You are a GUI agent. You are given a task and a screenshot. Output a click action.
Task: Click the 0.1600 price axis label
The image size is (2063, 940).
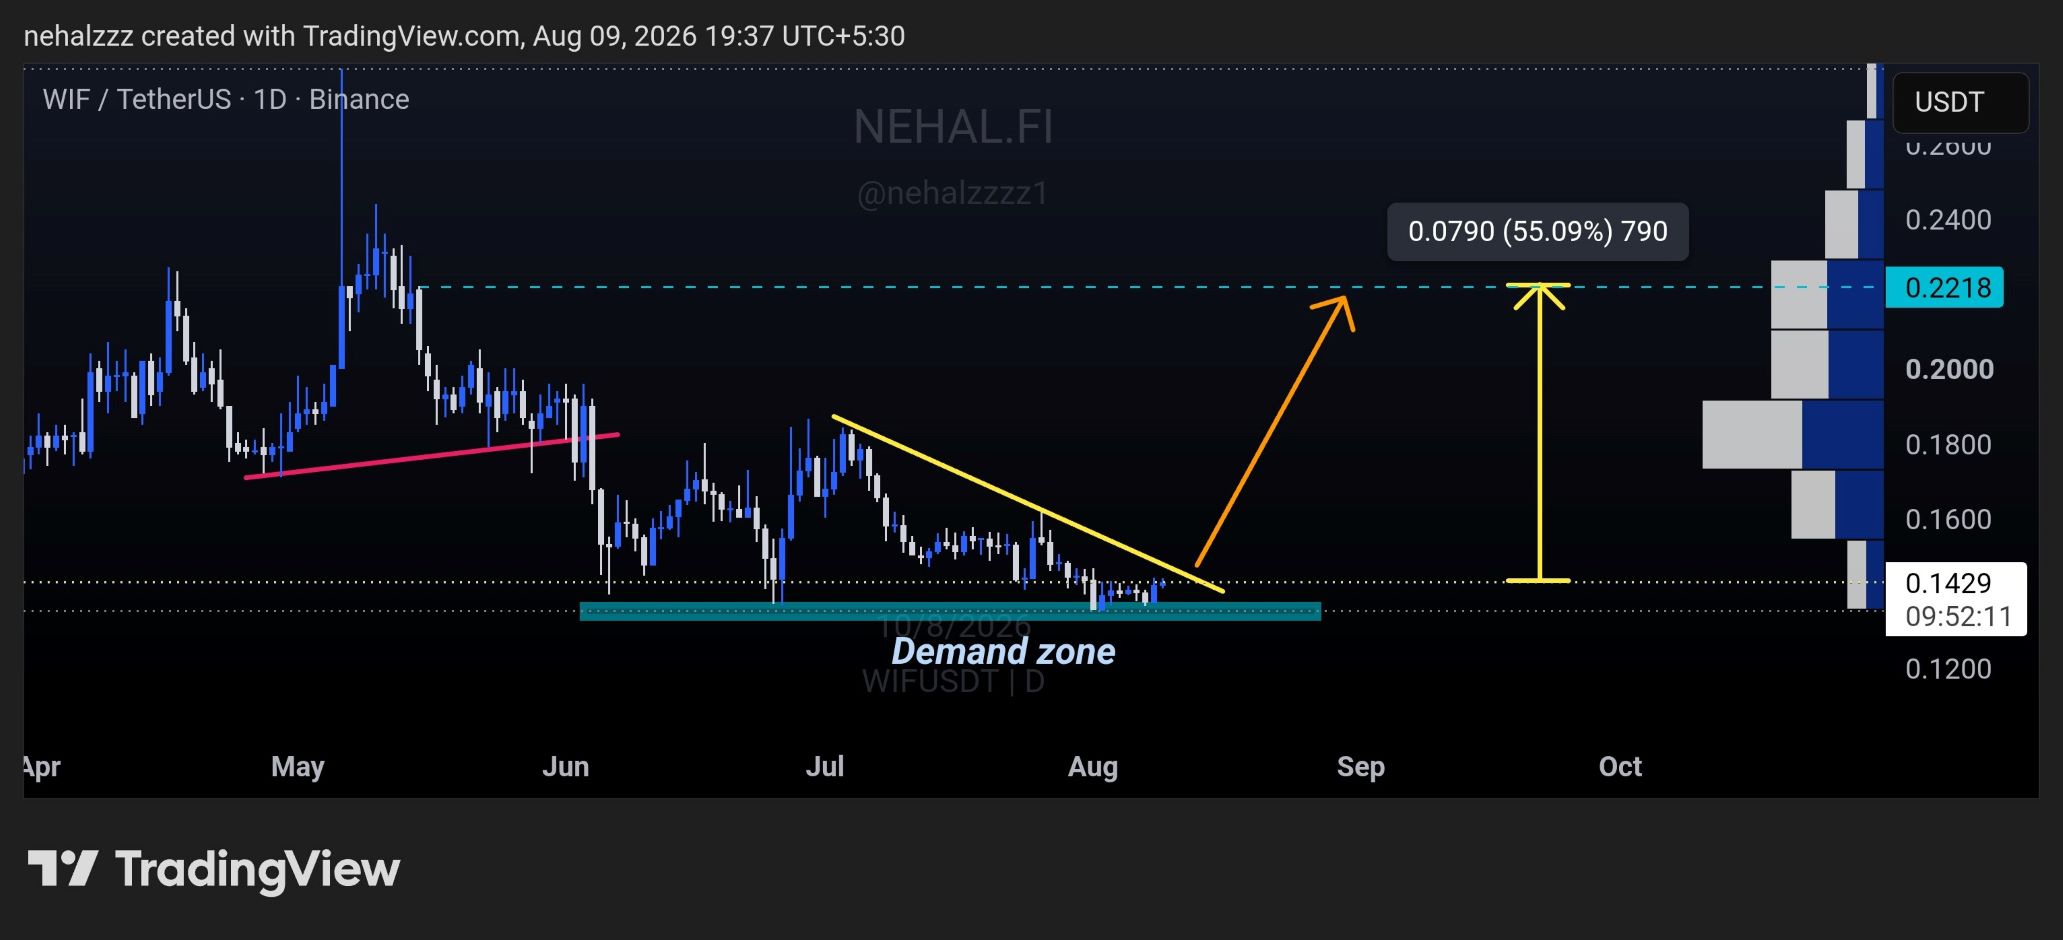pos(1948,519)
